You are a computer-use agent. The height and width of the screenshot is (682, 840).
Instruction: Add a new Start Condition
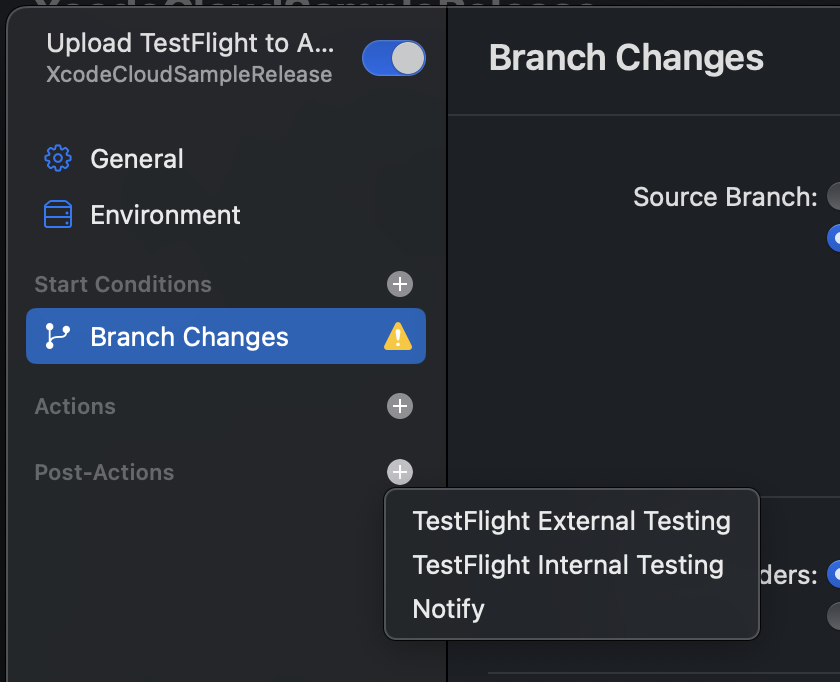pos(400,284)
